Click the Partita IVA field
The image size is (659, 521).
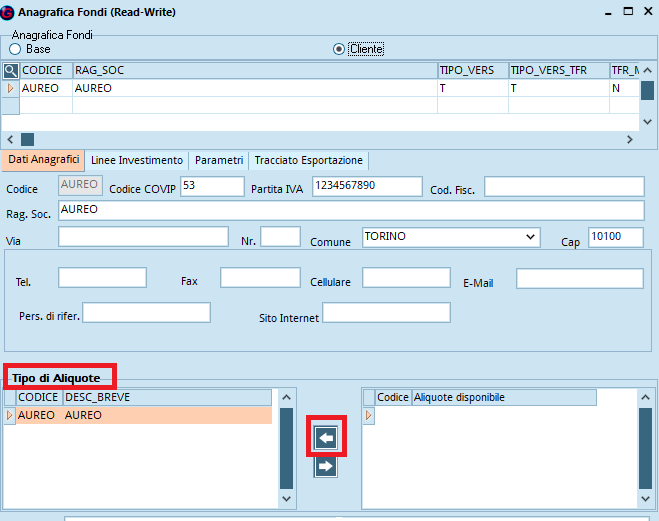click(367, 186)
